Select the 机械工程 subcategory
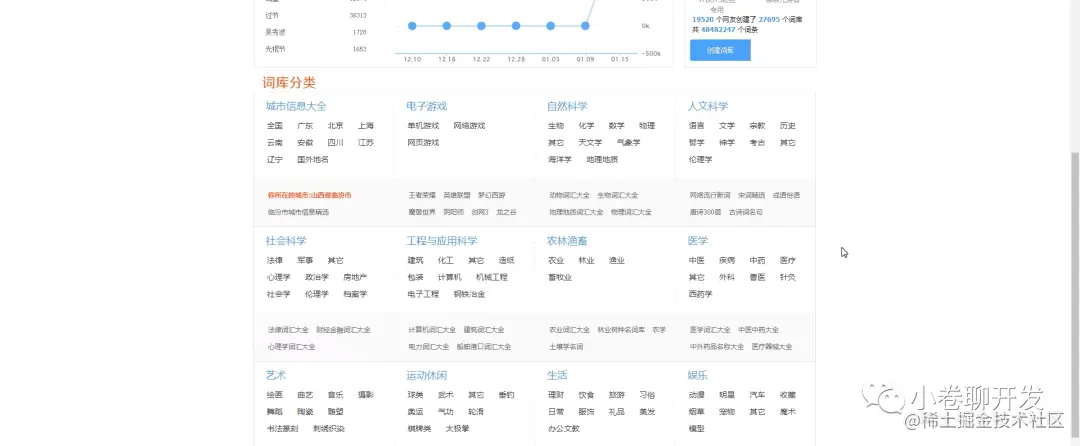The width and height of the screenshot is (1080, 446). click(491, 277)
